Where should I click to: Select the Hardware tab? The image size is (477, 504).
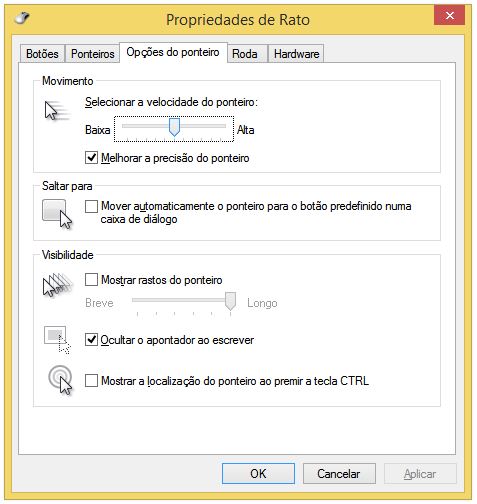(x=296, y=54)
